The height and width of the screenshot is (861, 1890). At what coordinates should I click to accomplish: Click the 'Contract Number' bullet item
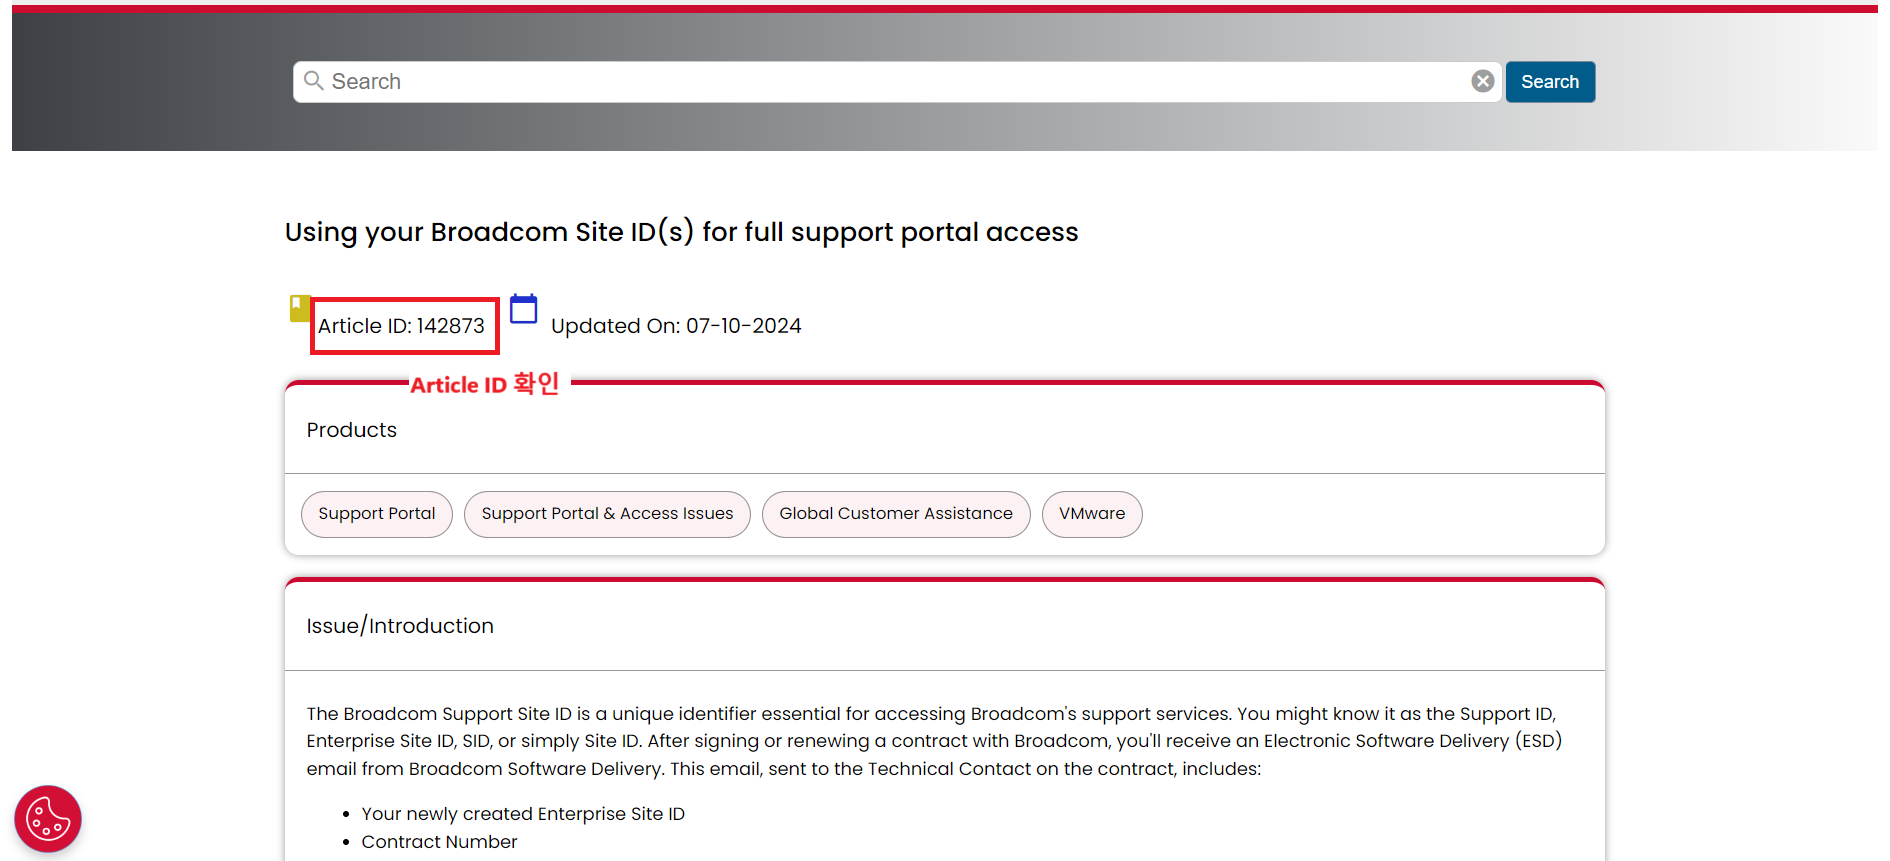(439, 842)
